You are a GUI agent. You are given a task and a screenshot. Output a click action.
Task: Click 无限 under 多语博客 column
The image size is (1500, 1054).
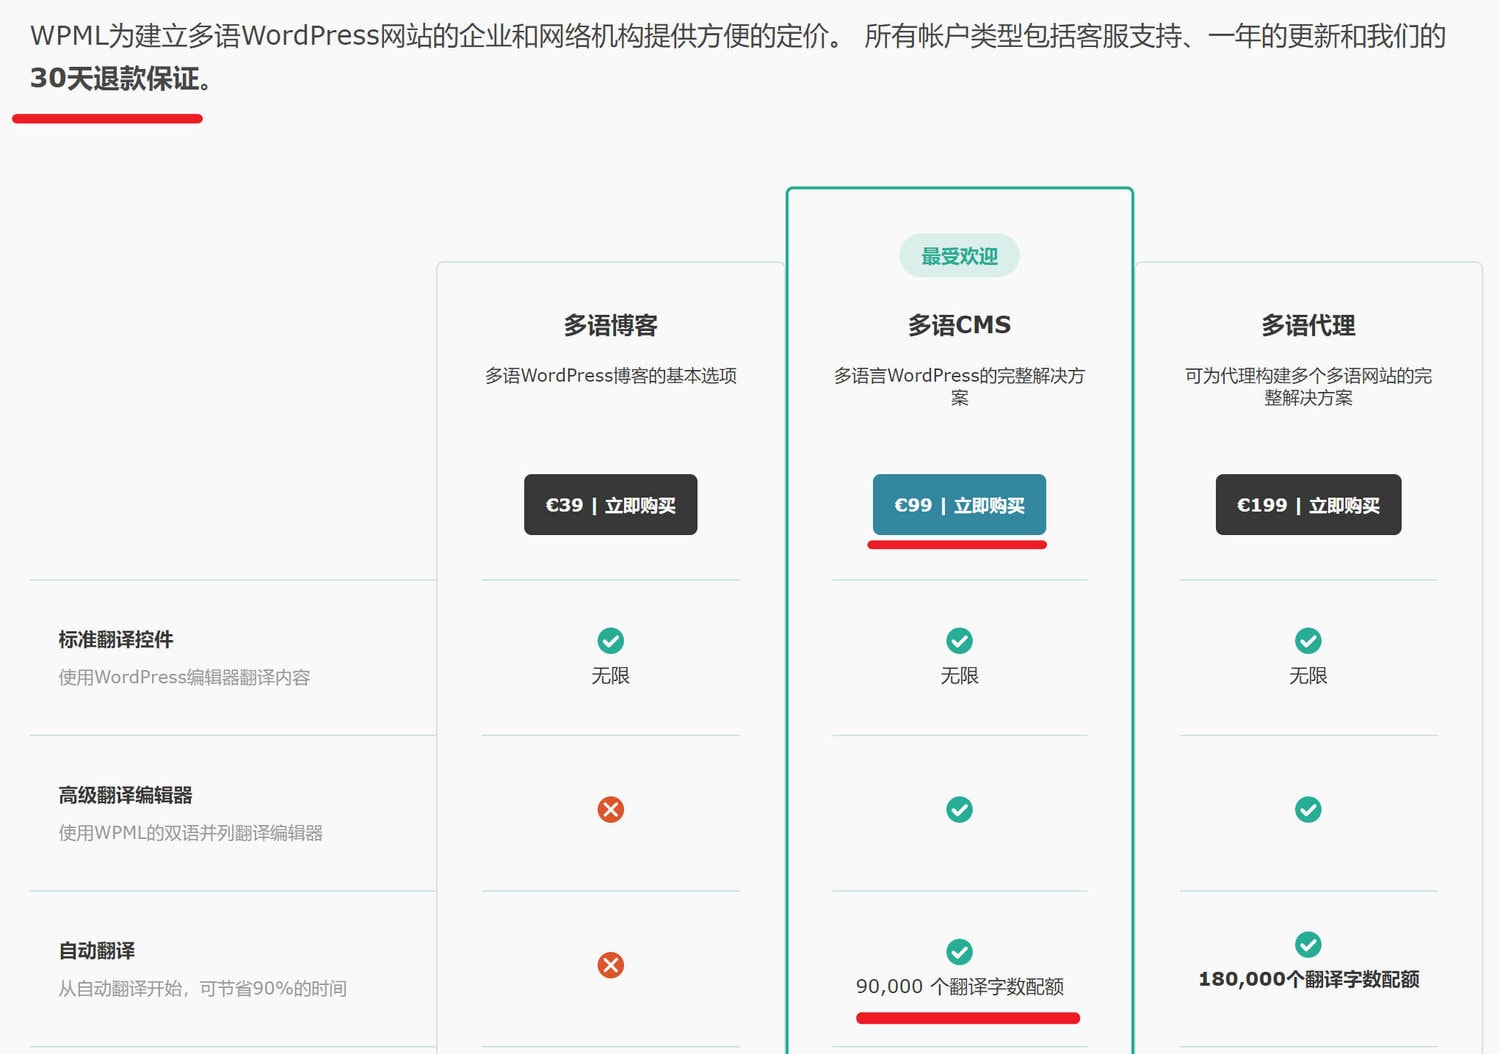(610, 676)
